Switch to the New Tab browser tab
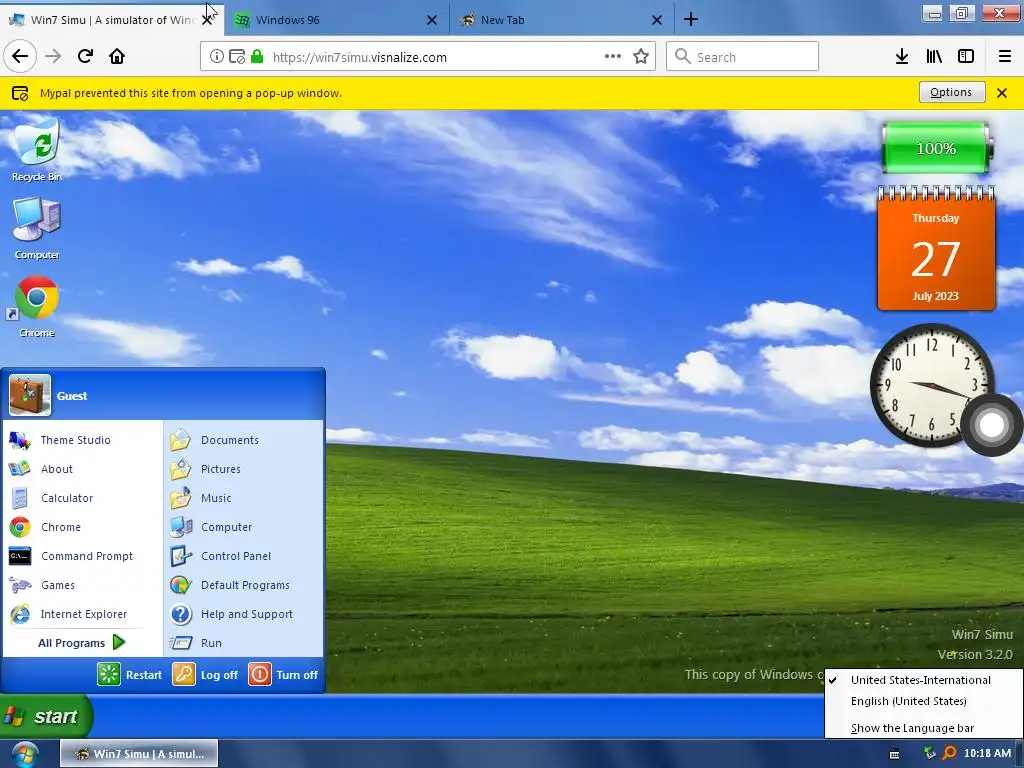 (x=561, y=20)
